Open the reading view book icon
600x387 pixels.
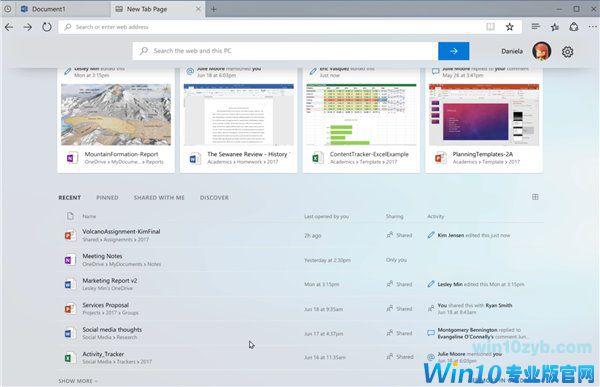[x=490, y=27]
